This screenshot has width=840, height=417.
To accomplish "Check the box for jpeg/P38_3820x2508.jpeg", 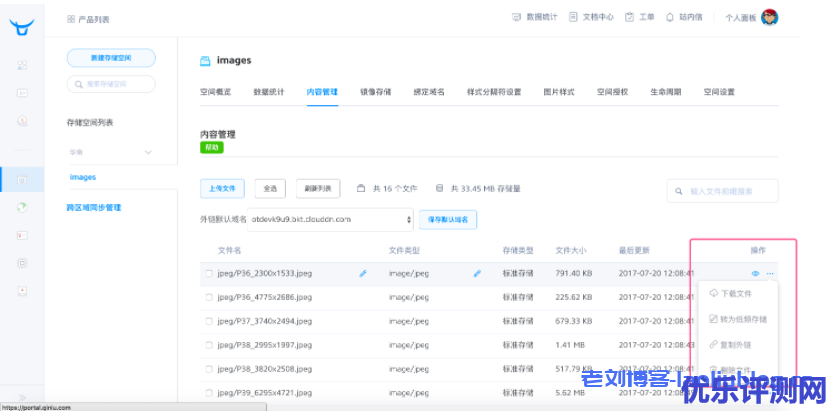I will point(209,369).
